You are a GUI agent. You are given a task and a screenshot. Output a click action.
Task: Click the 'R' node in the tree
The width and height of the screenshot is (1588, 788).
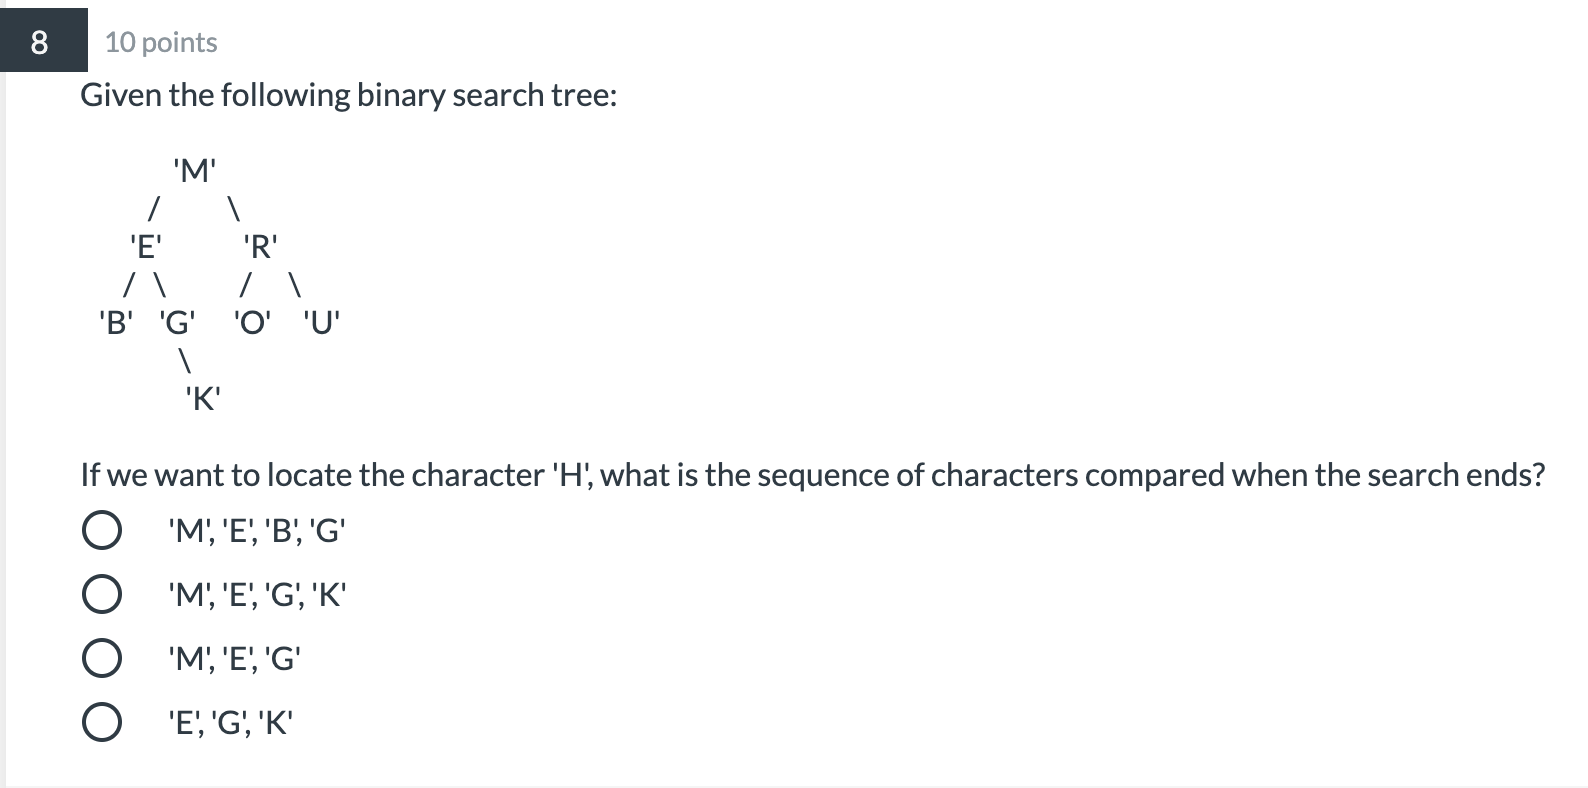pos(258,245)
